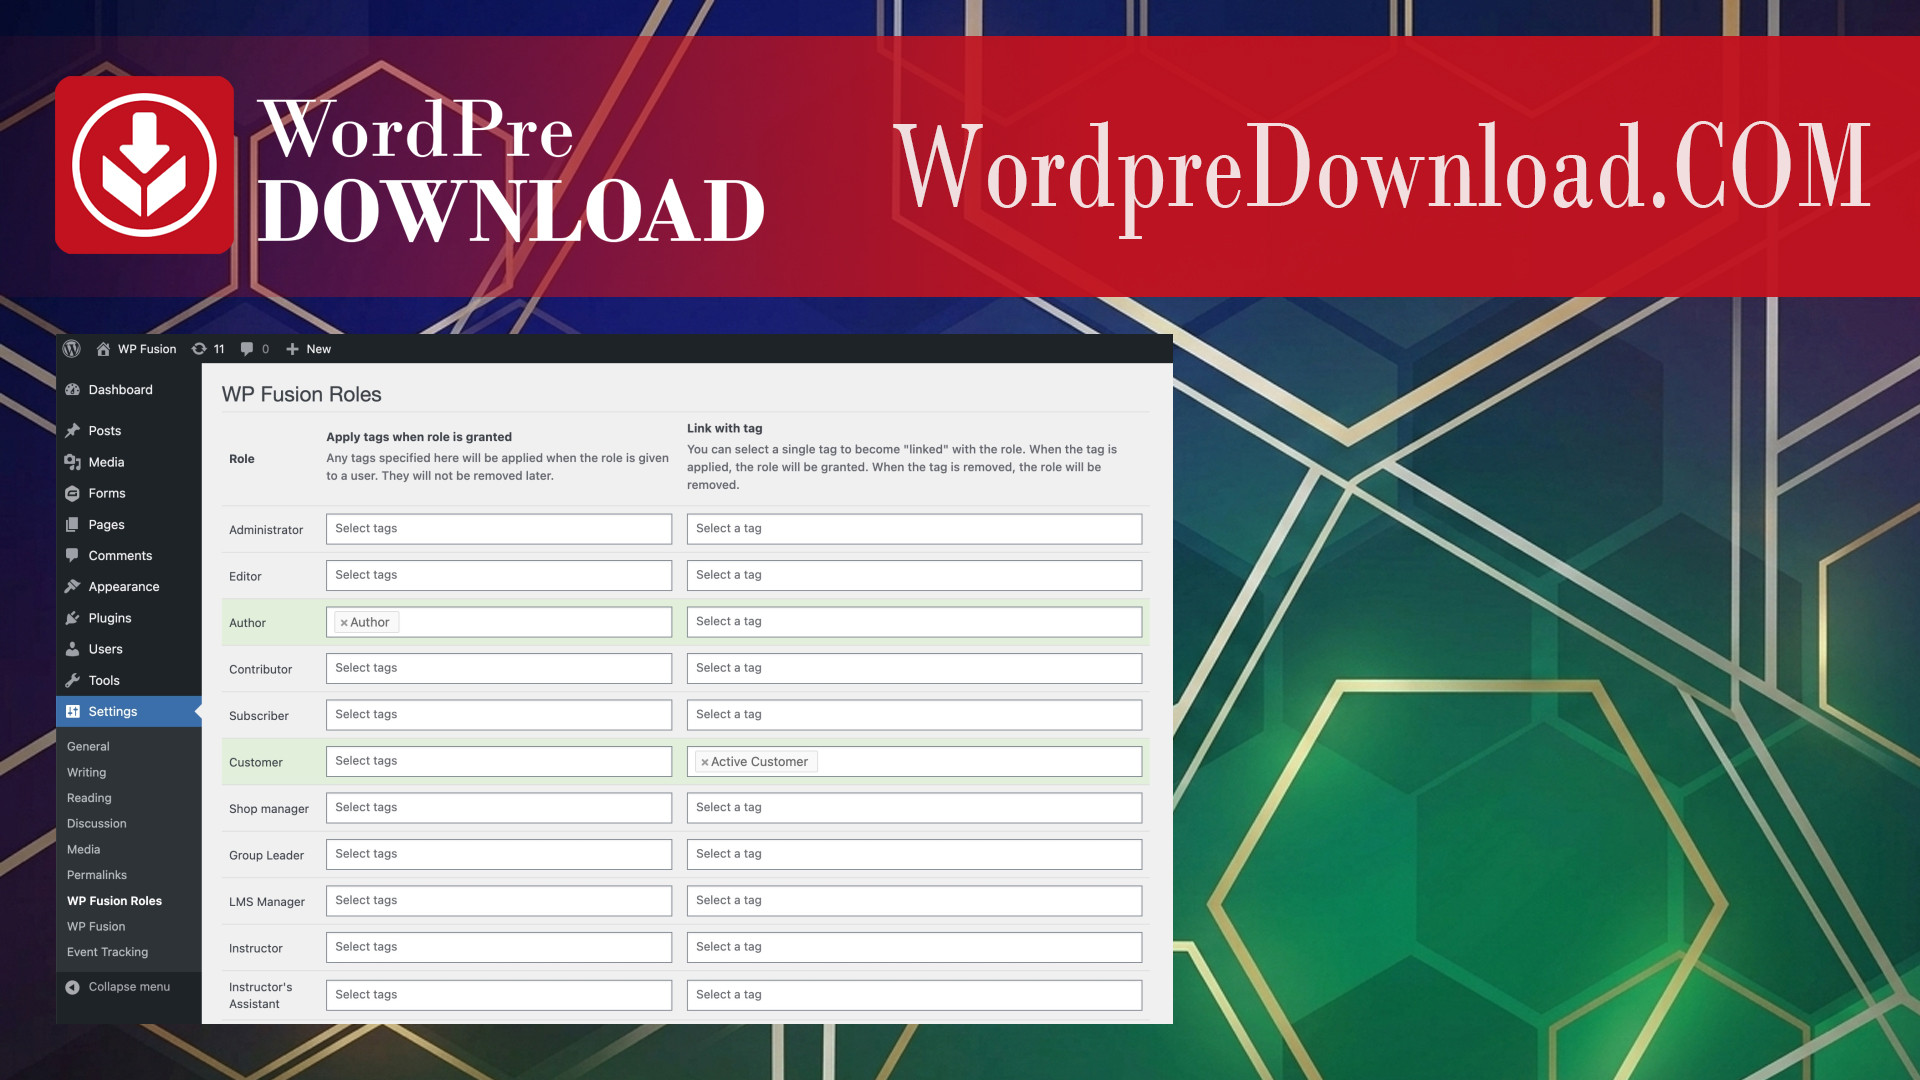The width and height of the screenshot is (1920, 1080).
Task: Open Event Tracking submenu item
Action: (x=107, y=952)
